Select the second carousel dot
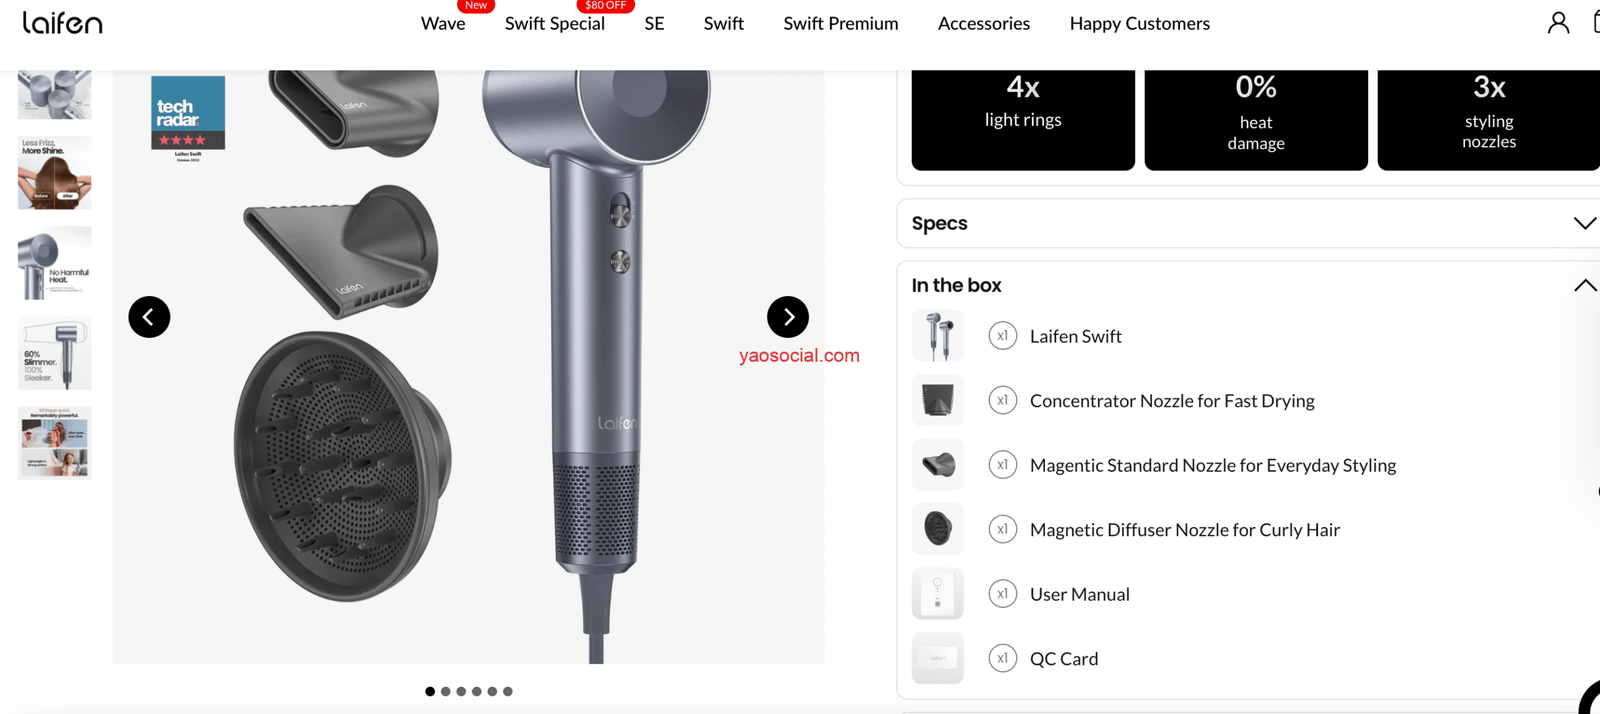The image size is (1600, 714). pyautogui.click(x=446, y=691)
